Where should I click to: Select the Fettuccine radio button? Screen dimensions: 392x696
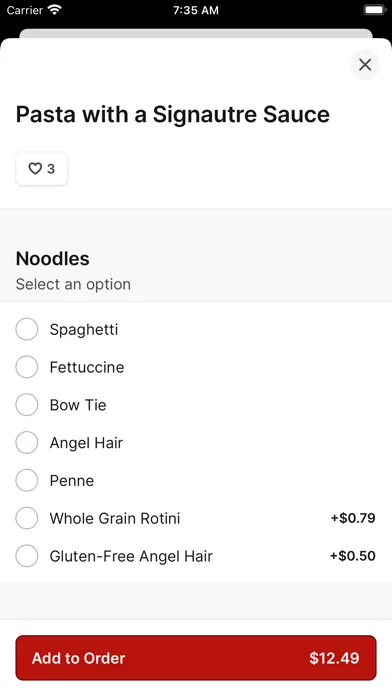27,367
